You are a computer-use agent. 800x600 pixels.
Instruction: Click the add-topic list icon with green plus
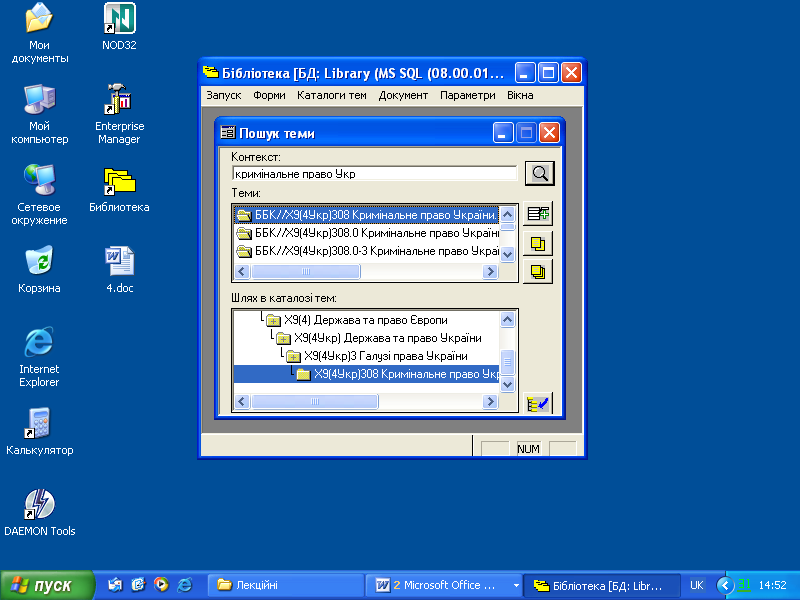coord(538,214)
